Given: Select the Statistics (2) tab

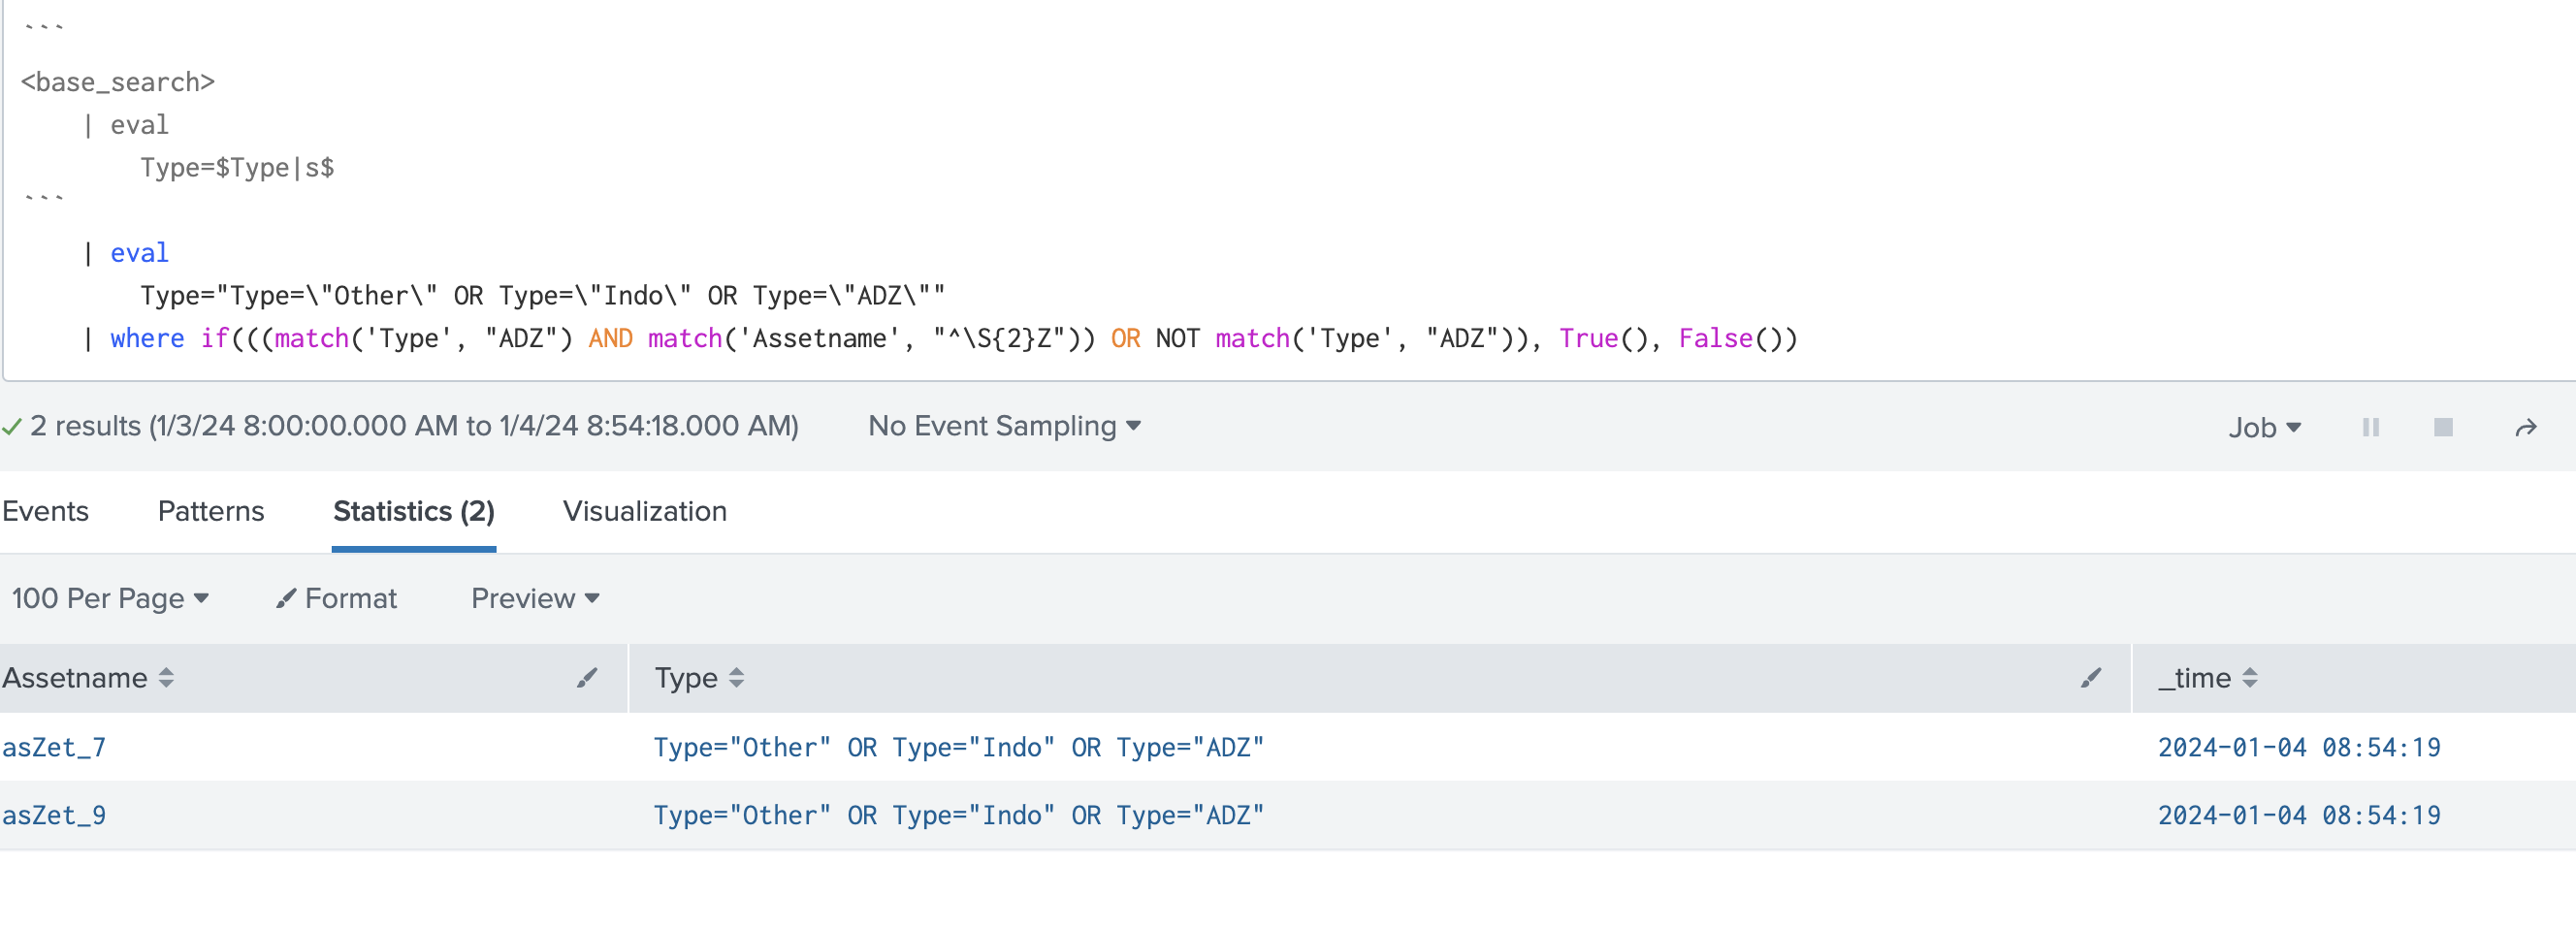Looking at the screenshot, I should coord(413,511).
